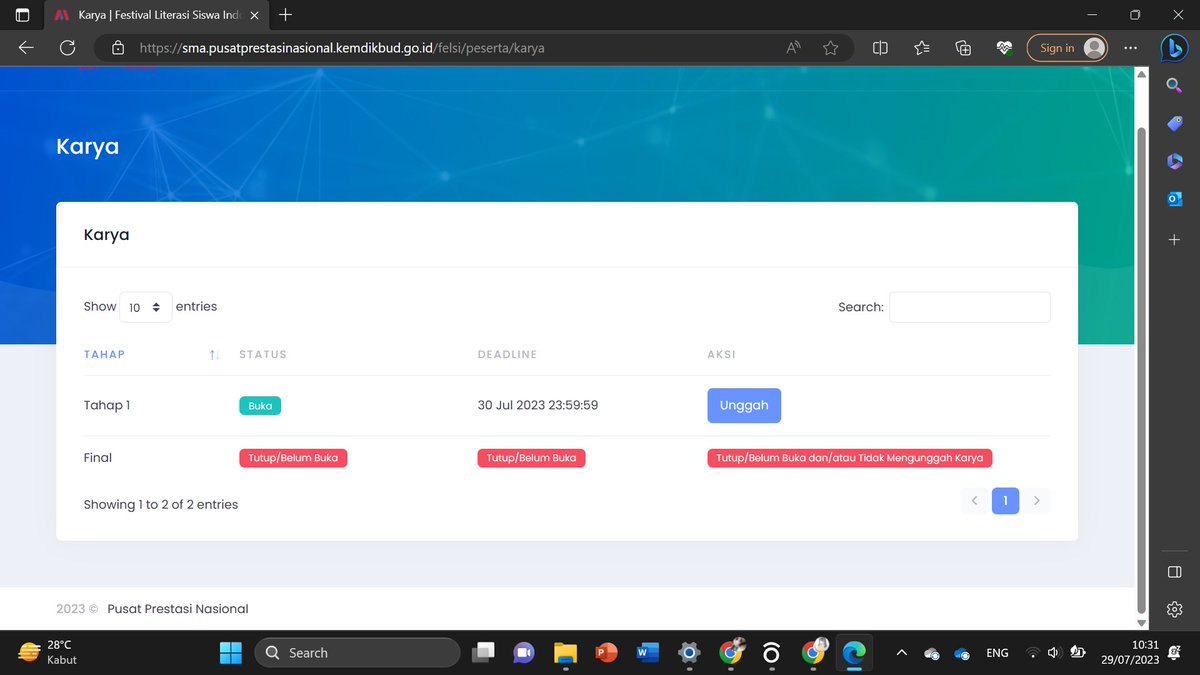
Task: Add a sidebar app with plus icon
Action: tap(1174, 240)
